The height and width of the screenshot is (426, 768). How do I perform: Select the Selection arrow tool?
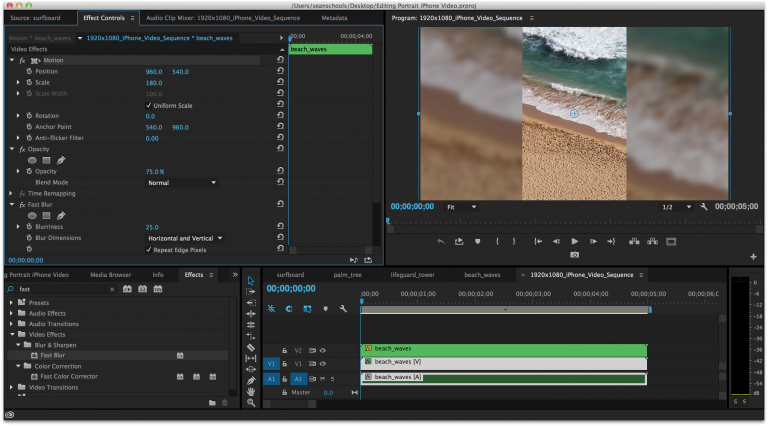coord(251,281)
